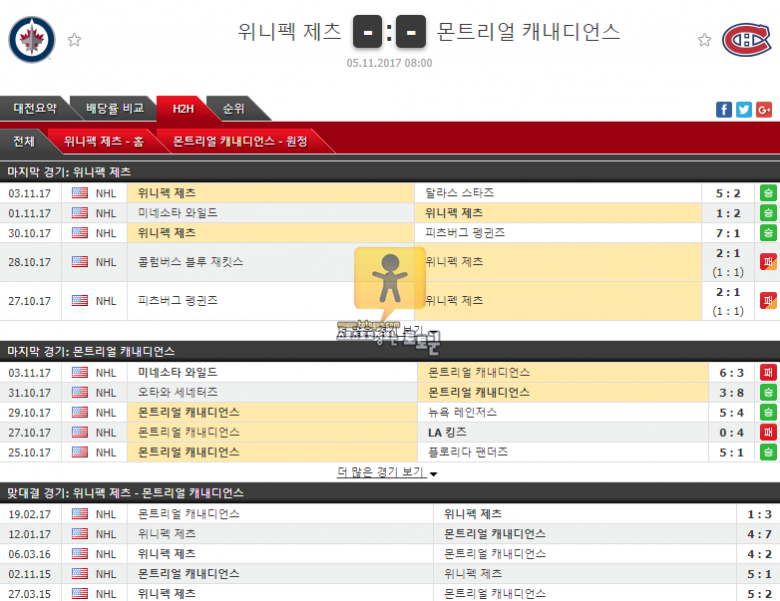Click the 3 : 8 score
Viewport: 780px width, 601px height.
pyautogui.click(x=732, y=393)
